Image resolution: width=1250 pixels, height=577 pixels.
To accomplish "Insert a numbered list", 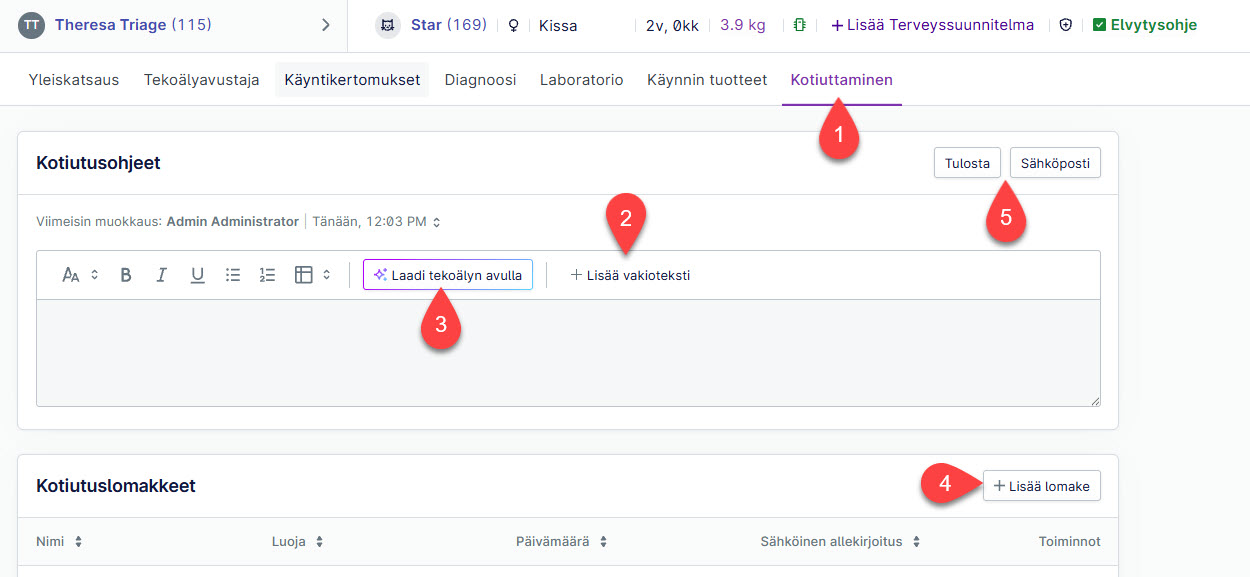I will 267,275.
